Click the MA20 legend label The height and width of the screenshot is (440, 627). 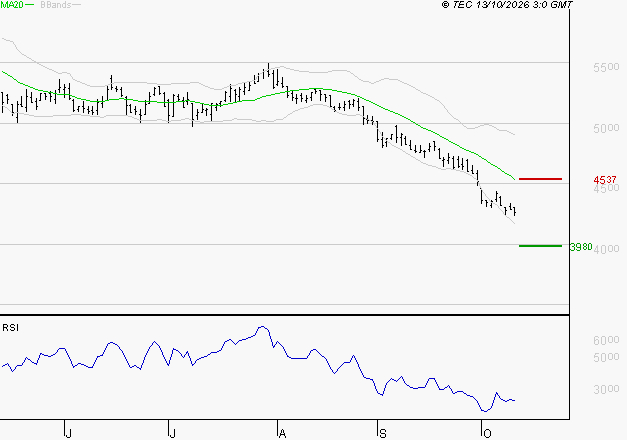tap(12, 5)
